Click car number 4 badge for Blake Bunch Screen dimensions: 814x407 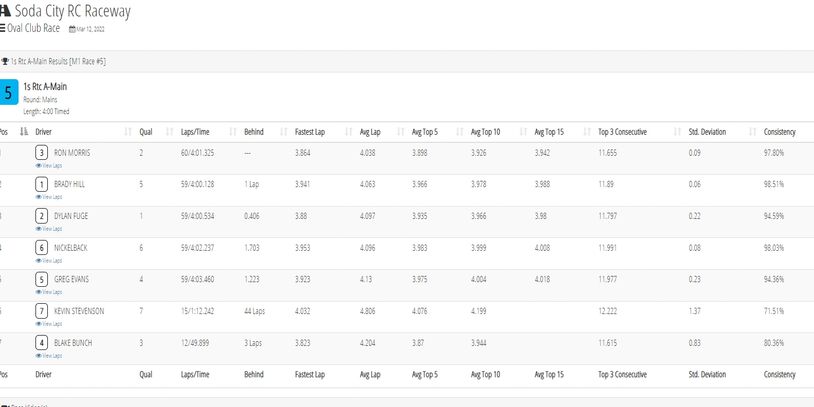pyautogui.click(x=42, y=343)
